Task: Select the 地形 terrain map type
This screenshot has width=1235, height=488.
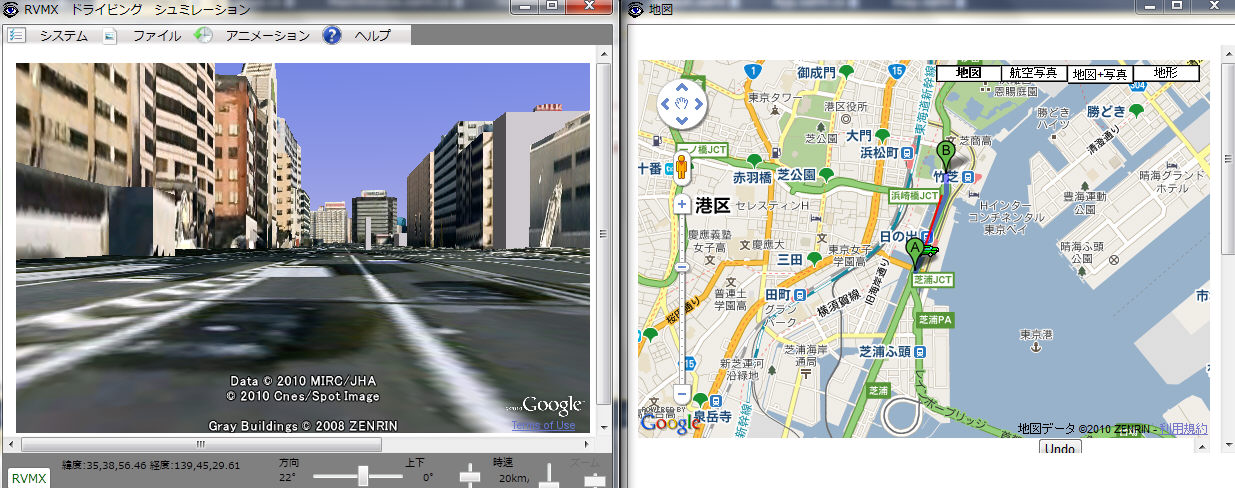Action: click(x=1165, y=73)
